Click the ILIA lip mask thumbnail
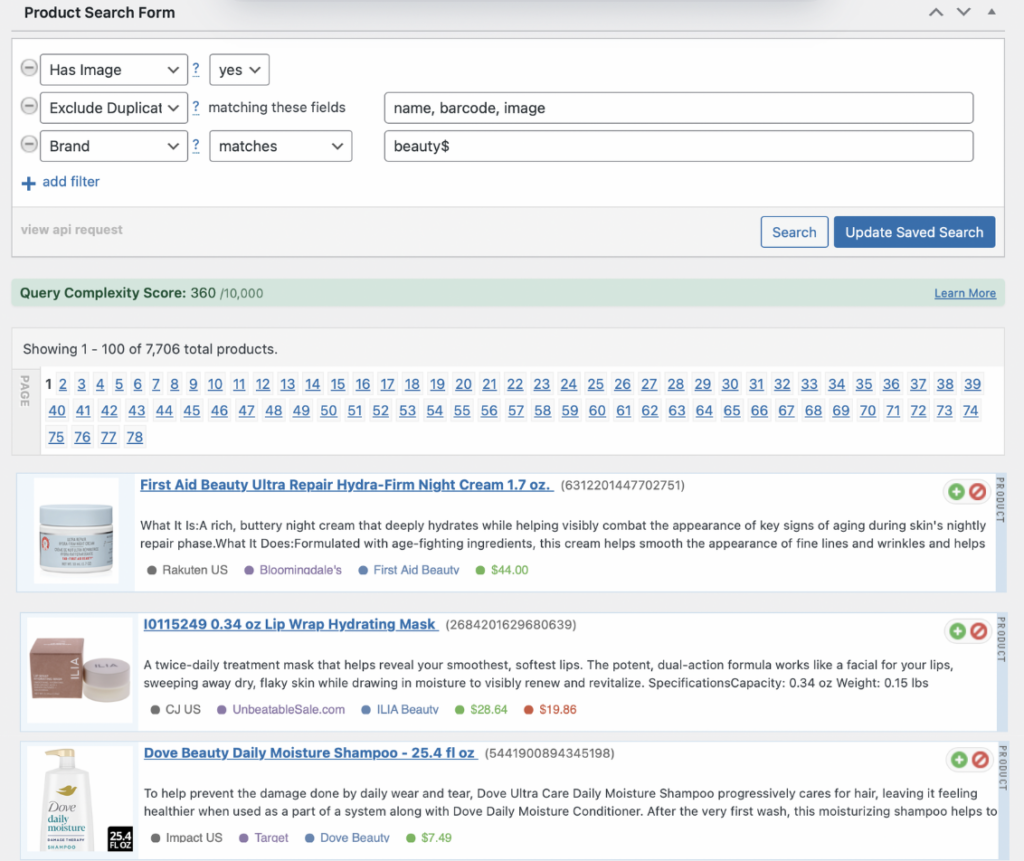 80,670
